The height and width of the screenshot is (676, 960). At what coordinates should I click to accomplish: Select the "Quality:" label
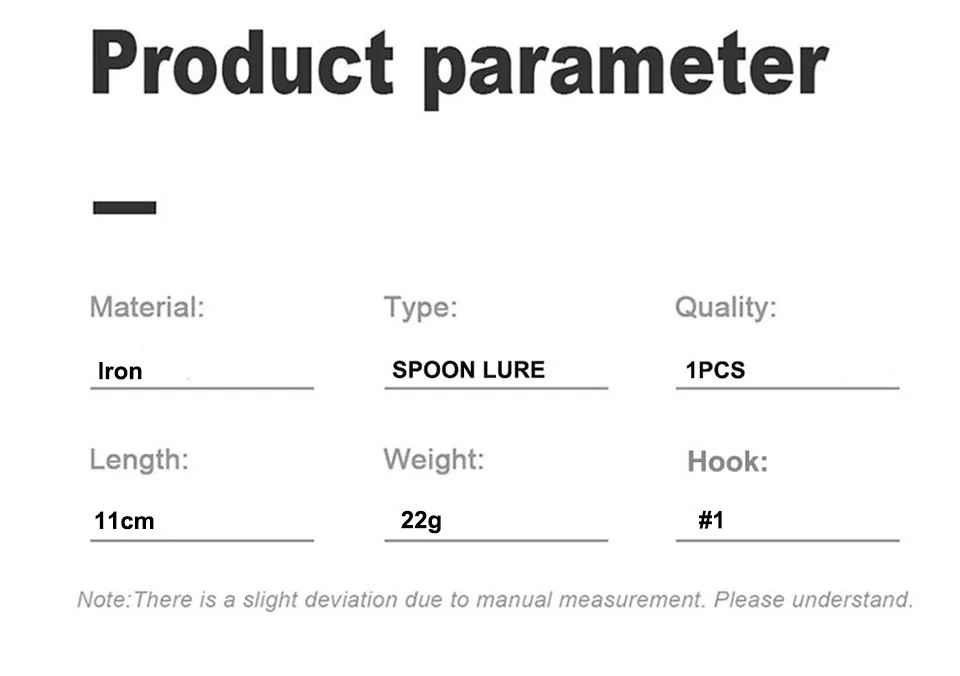[x=725, y=307]
